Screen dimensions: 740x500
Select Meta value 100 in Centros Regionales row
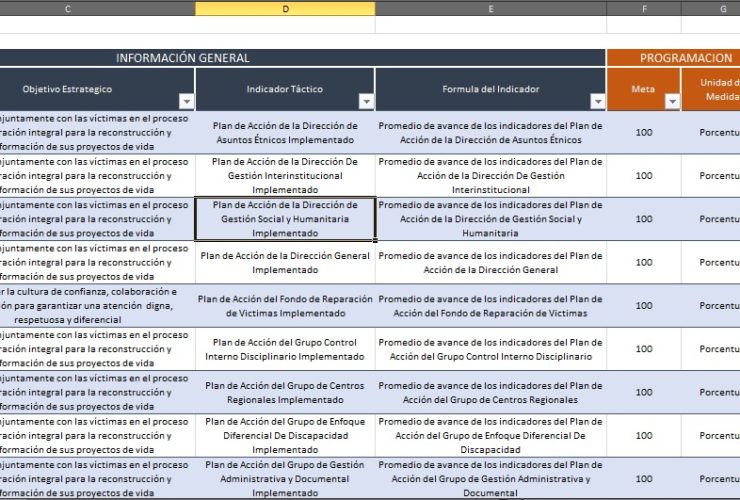click(x=644, y=392)
